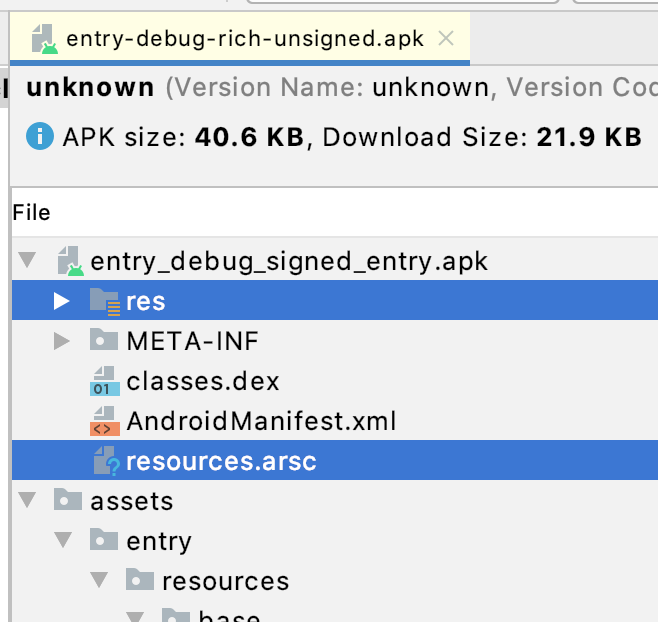Click the AndroidManifest.xml code file icon
This screenshot has width=658, height=622.
point(104,421)
